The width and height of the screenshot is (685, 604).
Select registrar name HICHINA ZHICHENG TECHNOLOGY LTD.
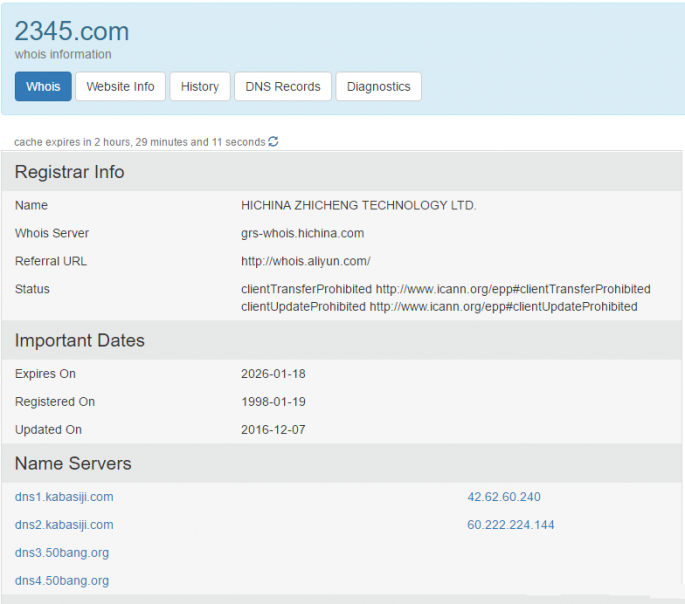coord(359,205)
